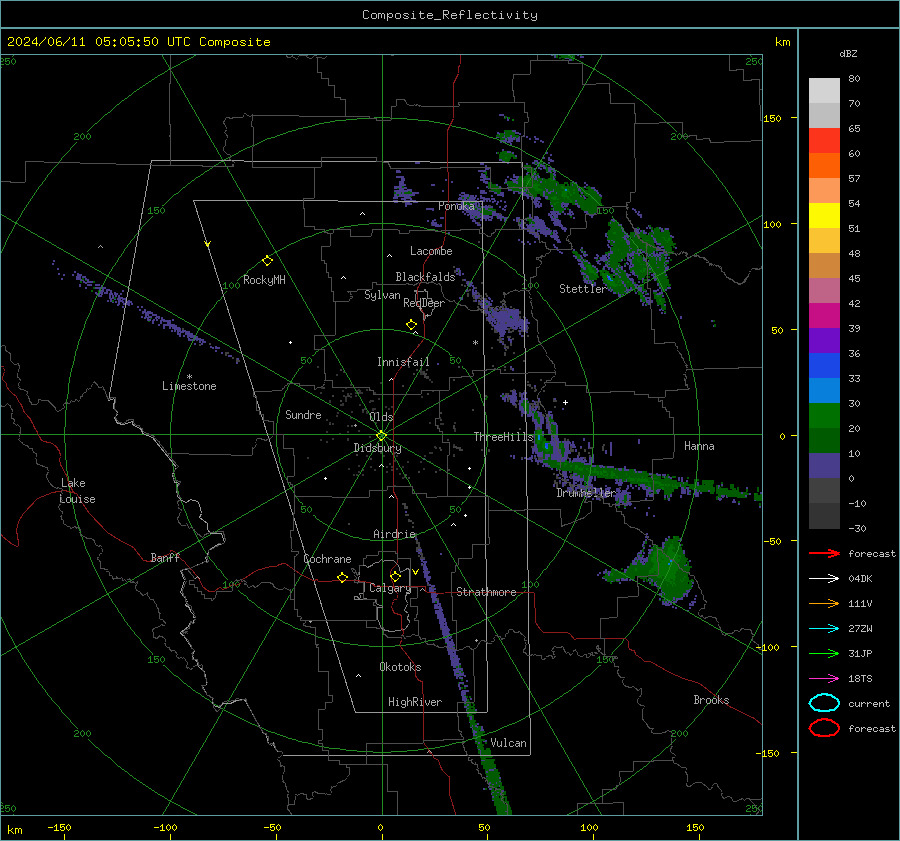Click the Limestone label

[x=189, y=386]
